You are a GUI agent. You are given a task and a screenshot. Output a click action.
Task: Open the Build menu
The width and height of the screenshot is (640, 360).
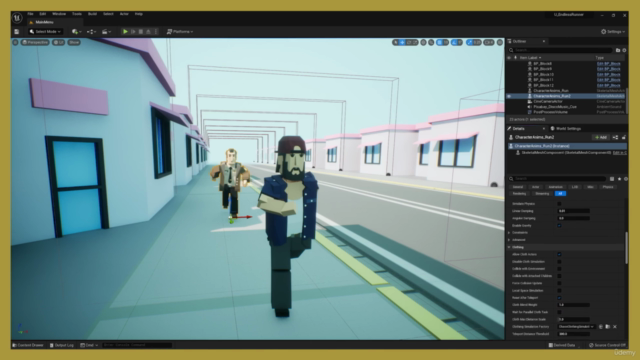(x=92, y=14)
